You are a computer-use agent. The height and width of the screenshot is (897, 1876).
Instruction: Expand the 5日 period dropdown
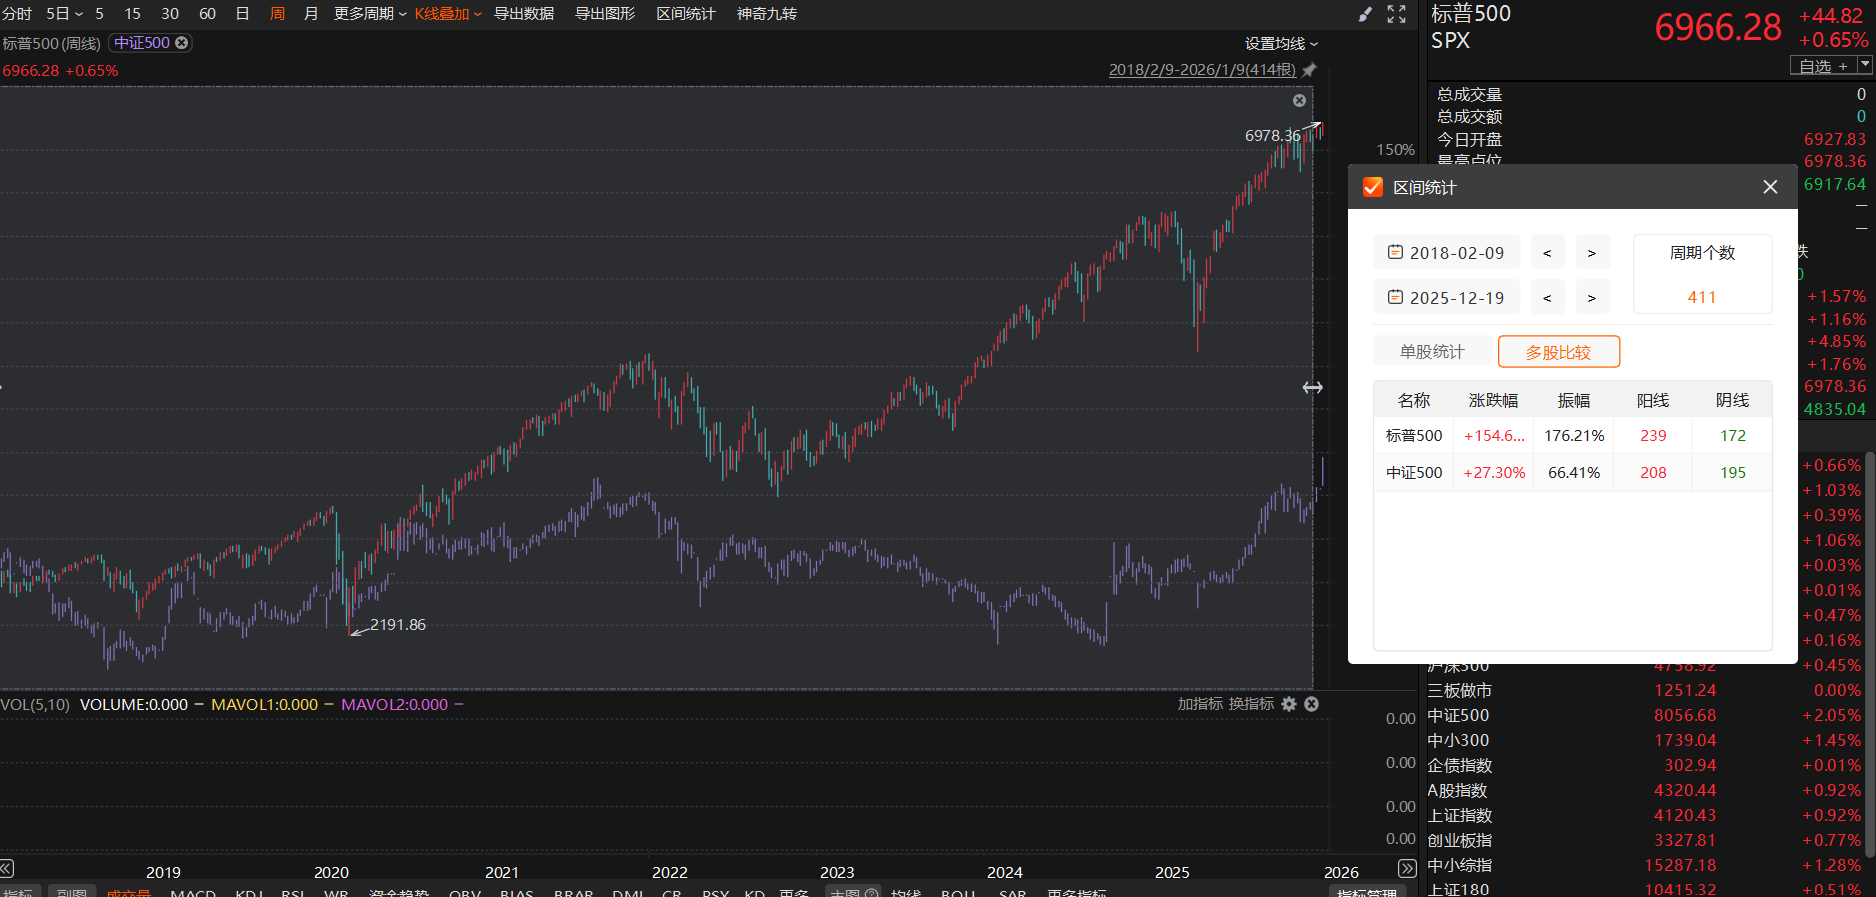(x=65, y=14)
